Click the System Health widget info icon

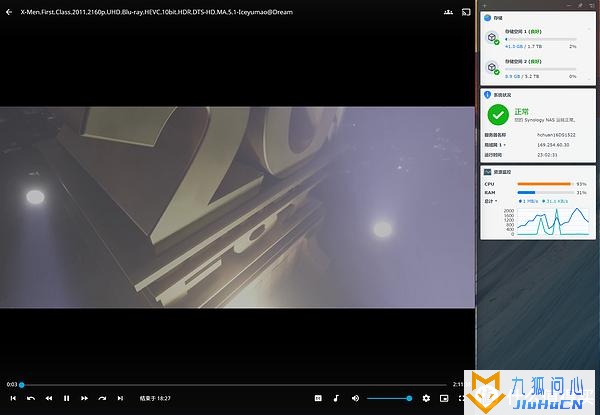[487, 94]
